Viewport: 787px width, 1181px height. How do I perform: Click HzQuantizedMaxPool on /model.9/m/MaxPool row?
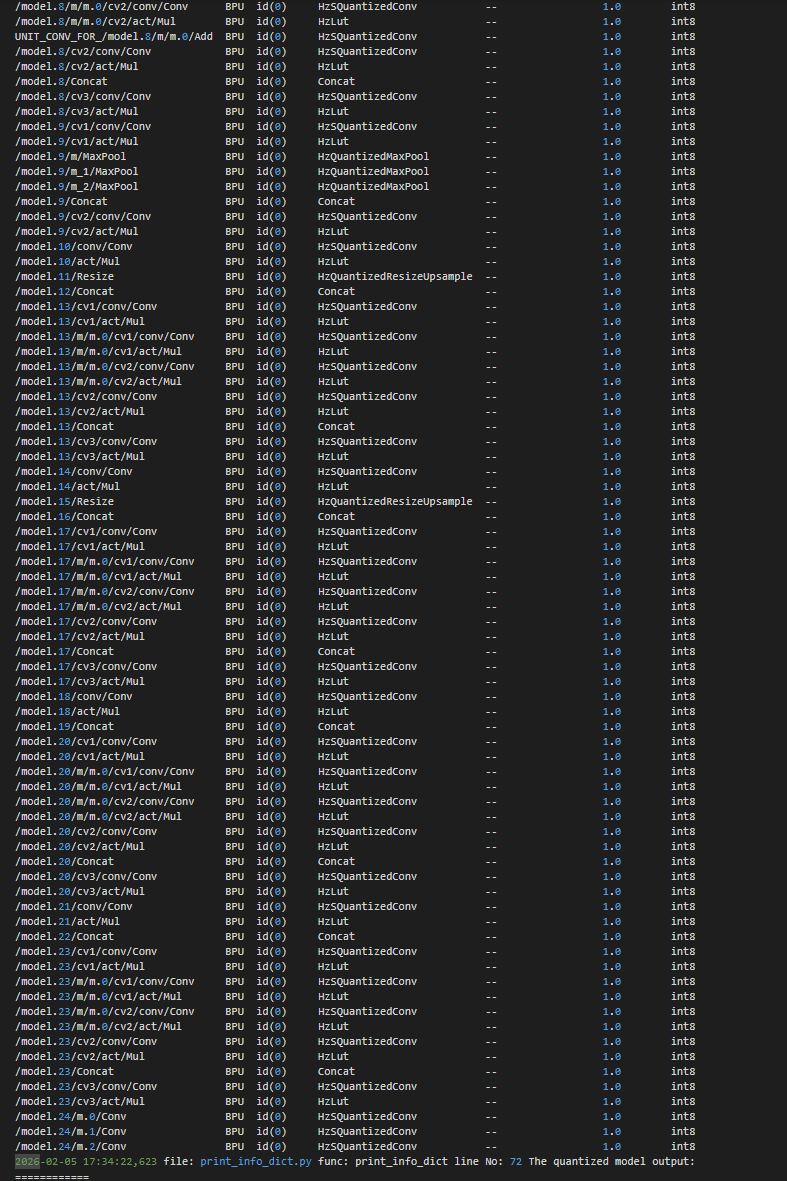coord(374,157)
